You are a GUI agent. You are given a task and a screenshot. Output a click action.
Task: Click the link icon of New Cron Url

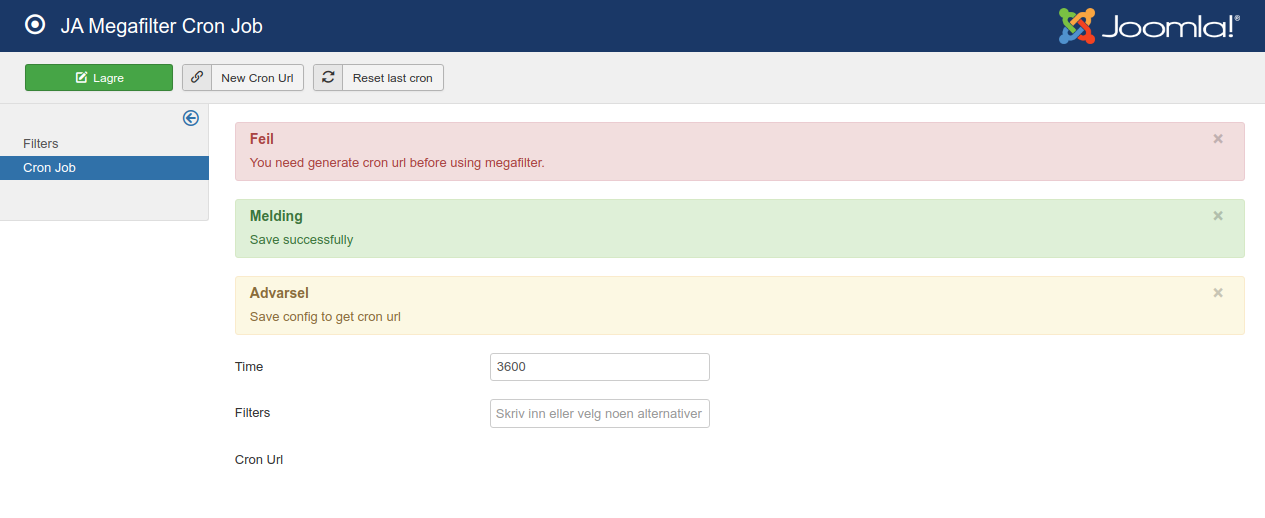coord(197,78)
